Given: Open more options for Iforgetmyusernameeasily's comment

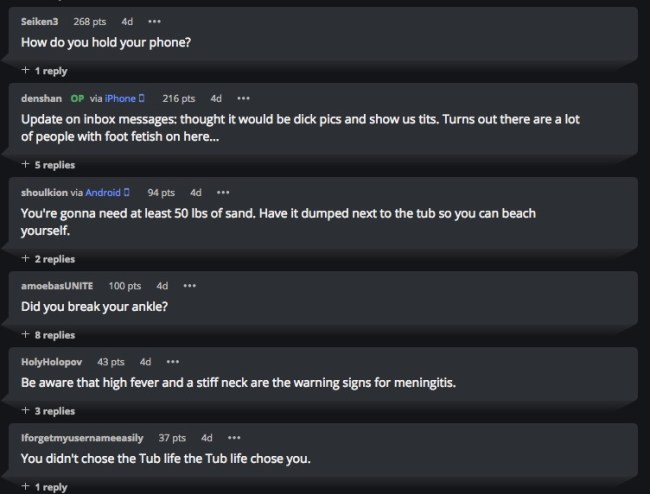Looking at the screenshot, I should pos(234,437).
